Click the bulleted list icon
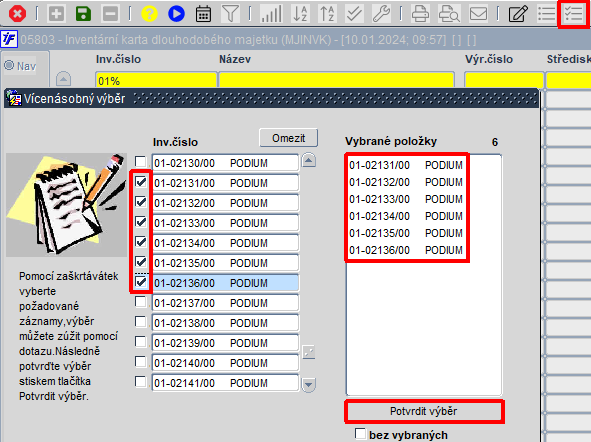 (547, 14)
